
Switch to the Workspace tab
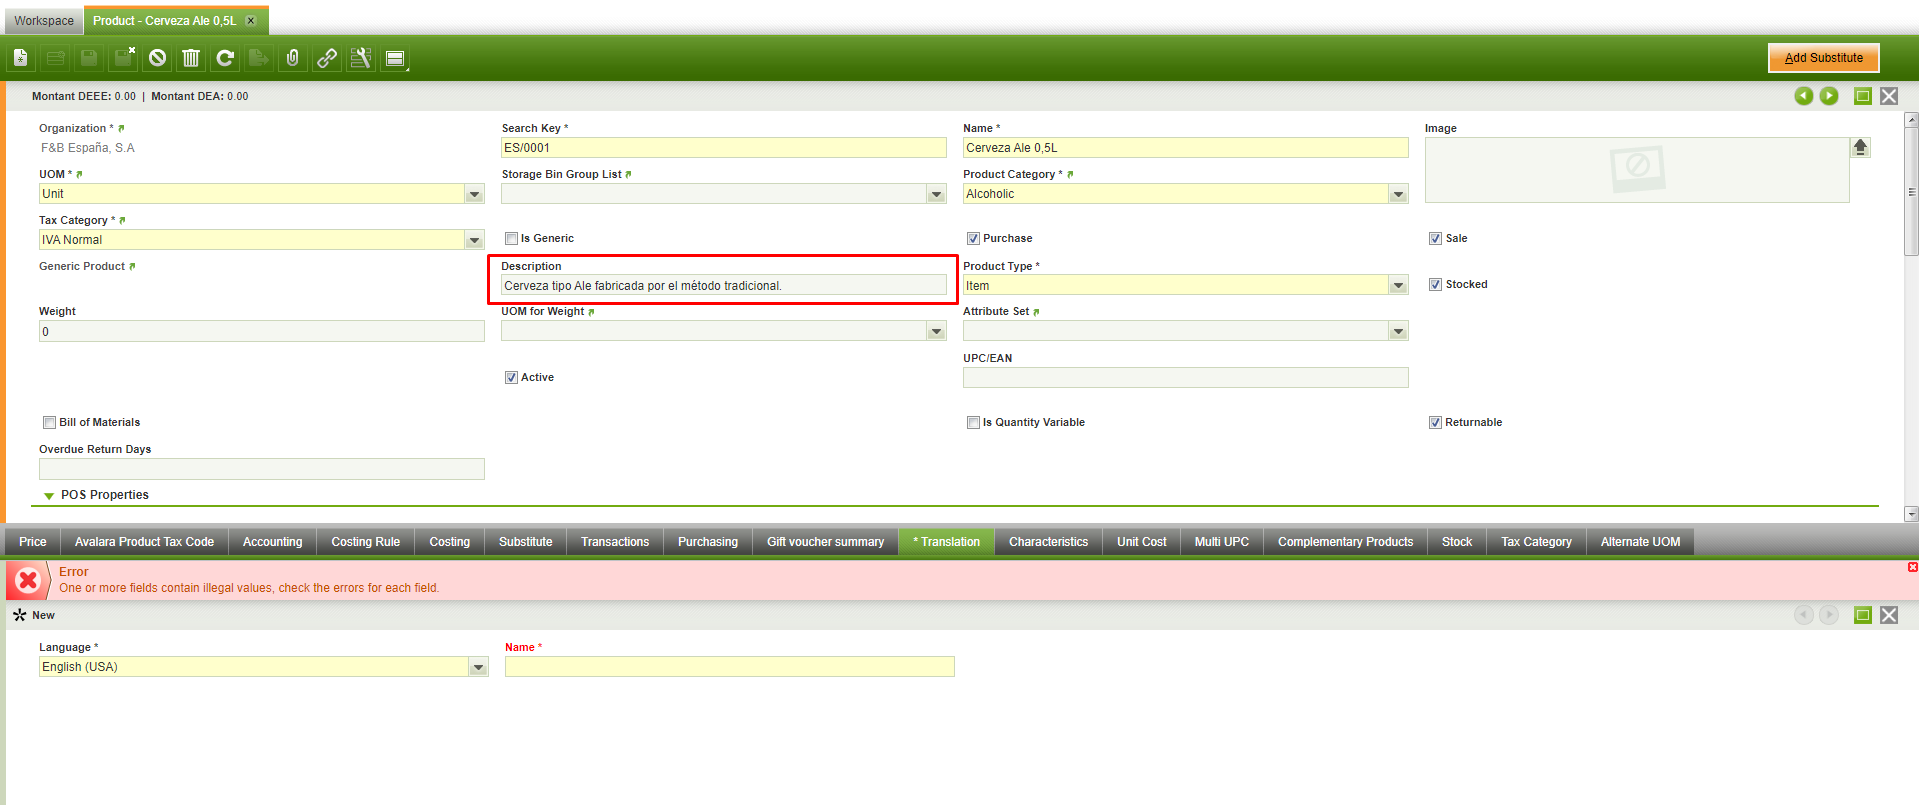(44, 20)
